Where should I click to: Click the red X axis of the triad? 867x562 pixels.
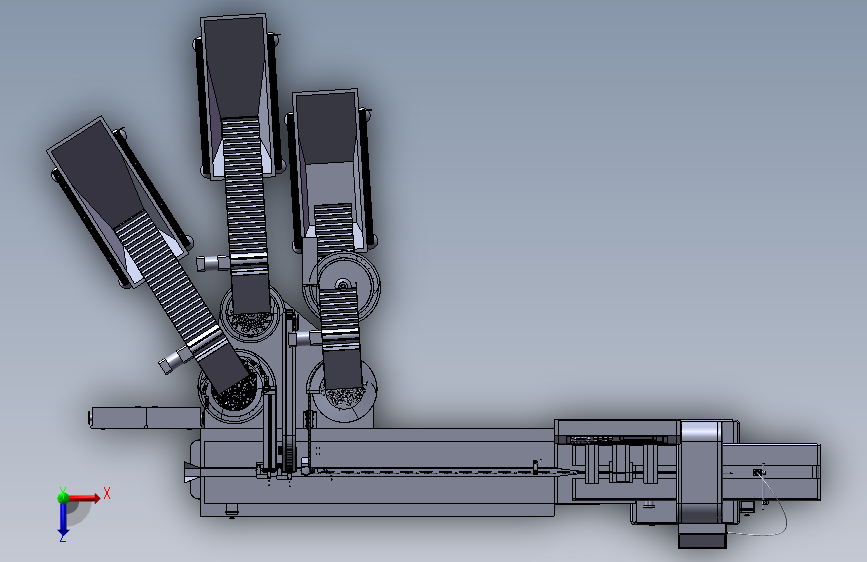[84, 498]
